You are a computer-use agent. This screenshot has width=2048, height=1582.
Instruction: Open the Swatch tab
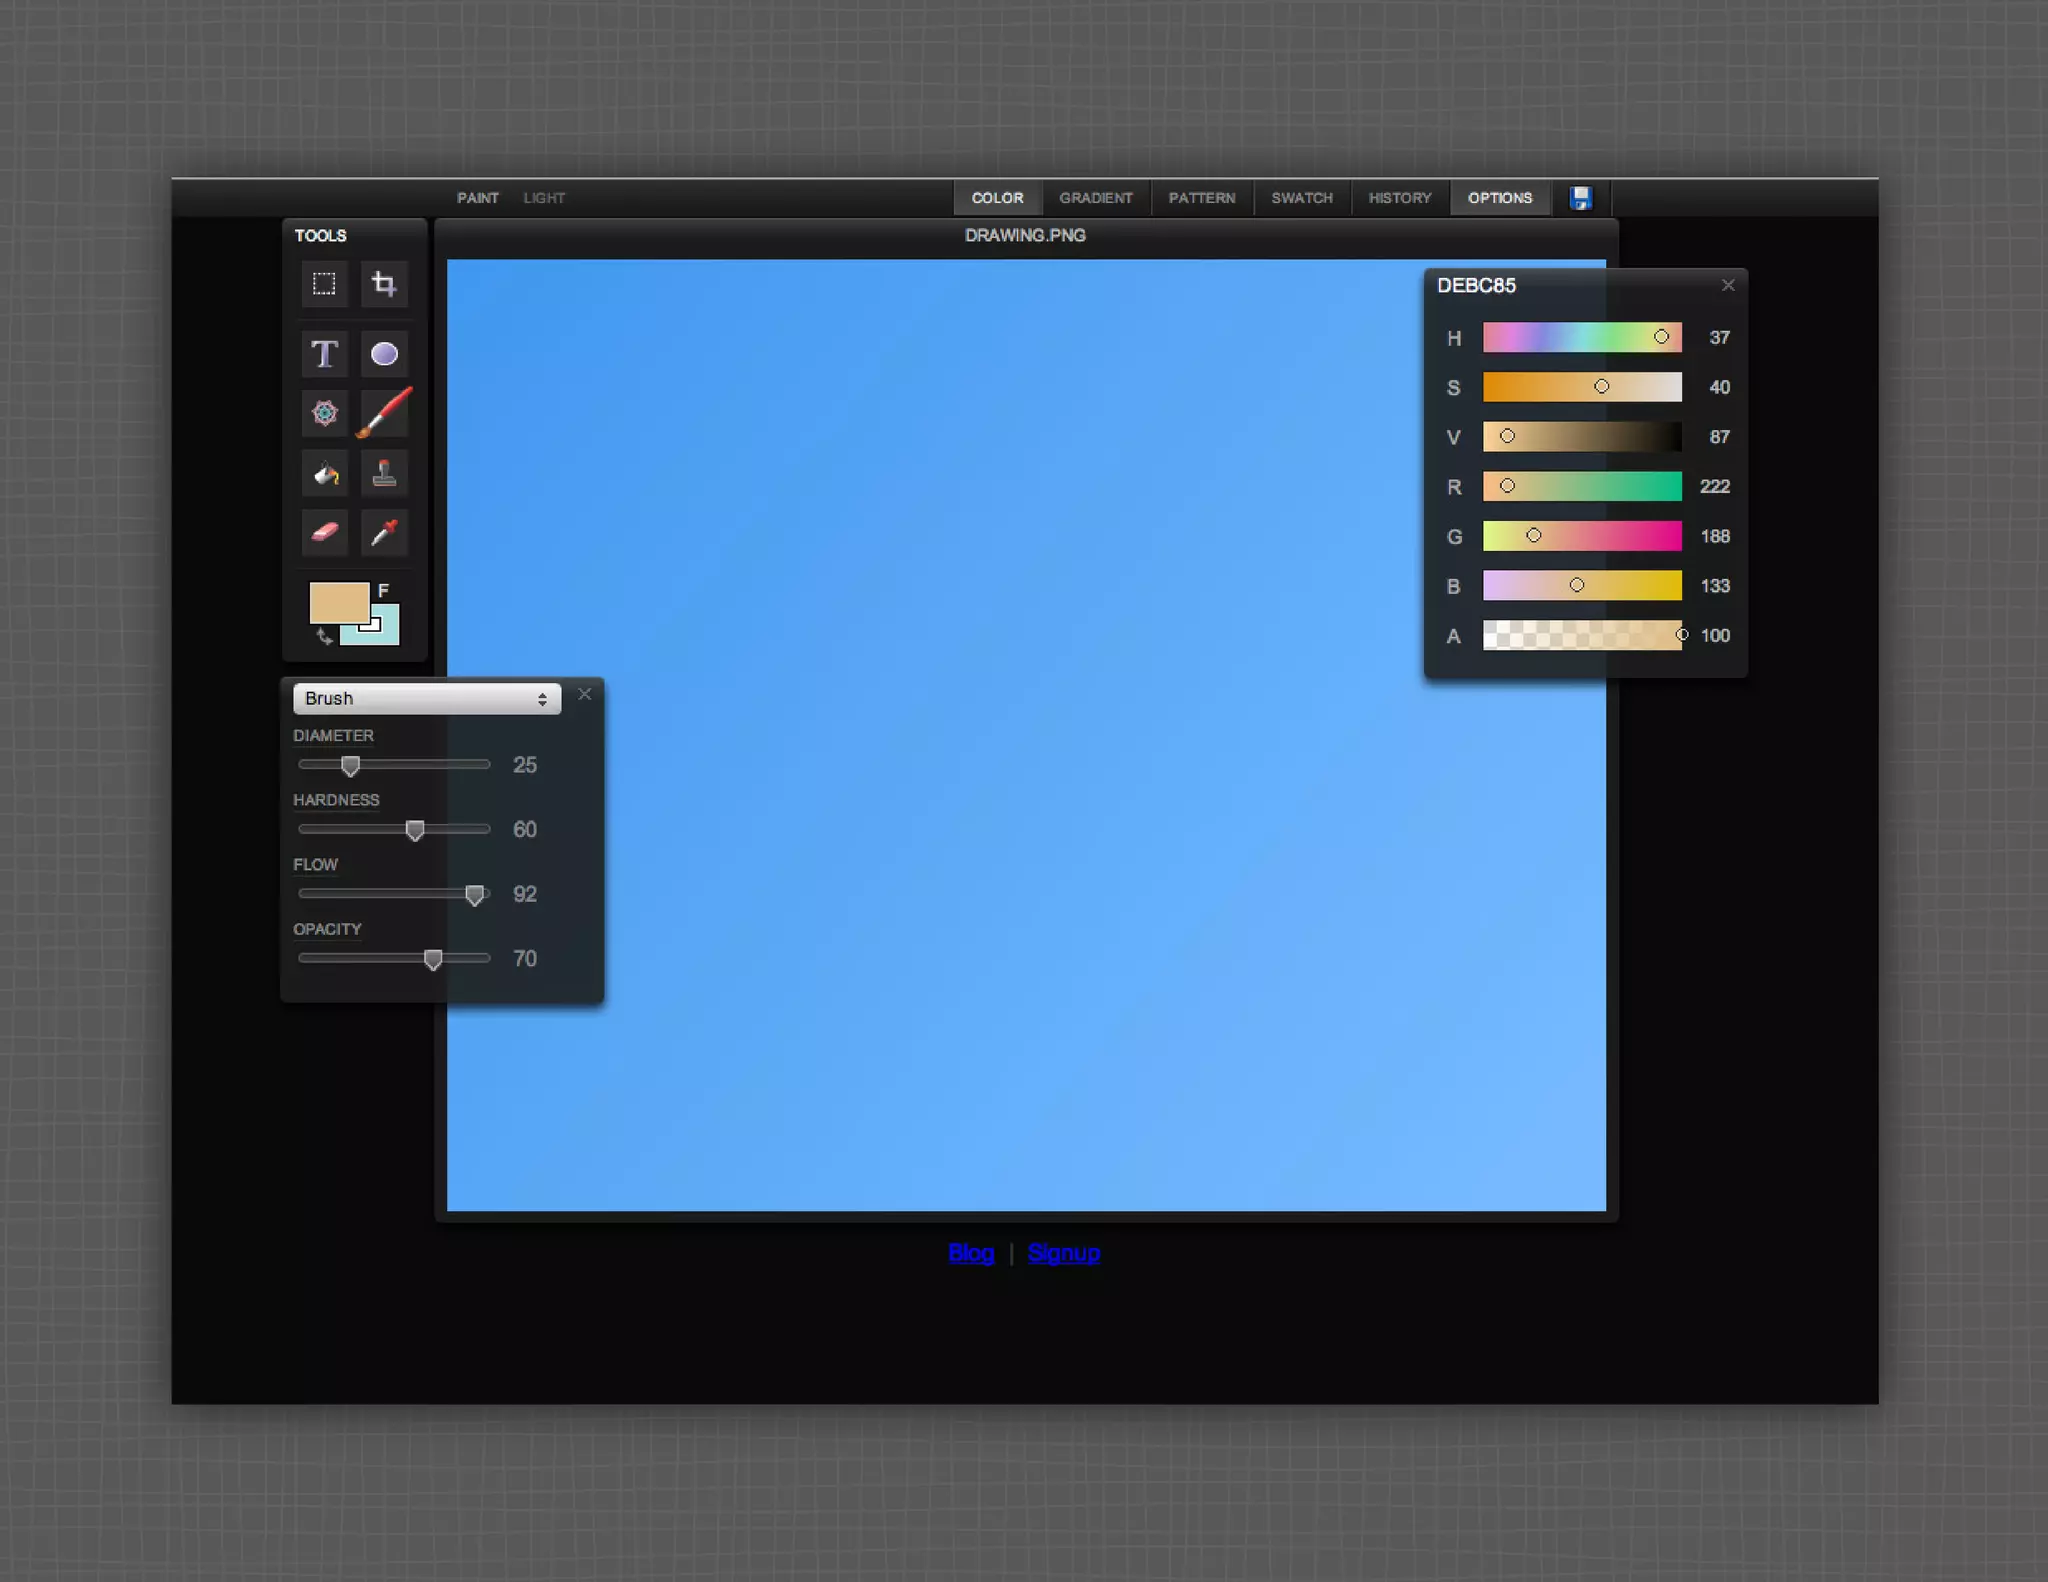1301,198
